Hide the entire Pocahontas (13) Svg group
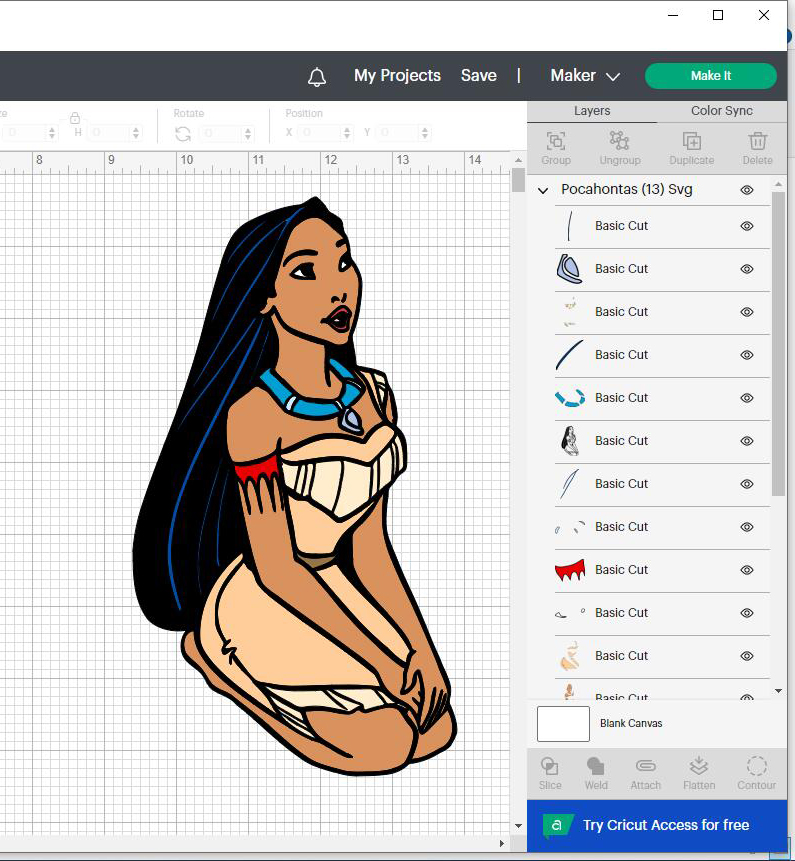The width and height of the screenshot is (795, 861). [x=747, y=190]
